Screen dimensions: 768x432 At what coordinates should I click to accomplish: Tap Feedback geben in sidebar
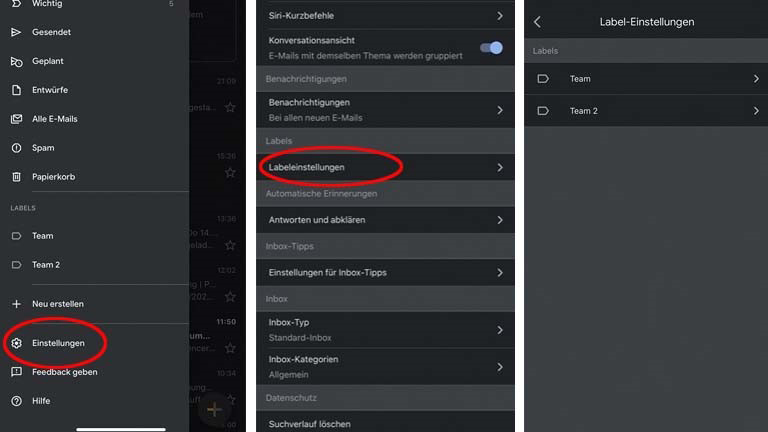point(64,372)
